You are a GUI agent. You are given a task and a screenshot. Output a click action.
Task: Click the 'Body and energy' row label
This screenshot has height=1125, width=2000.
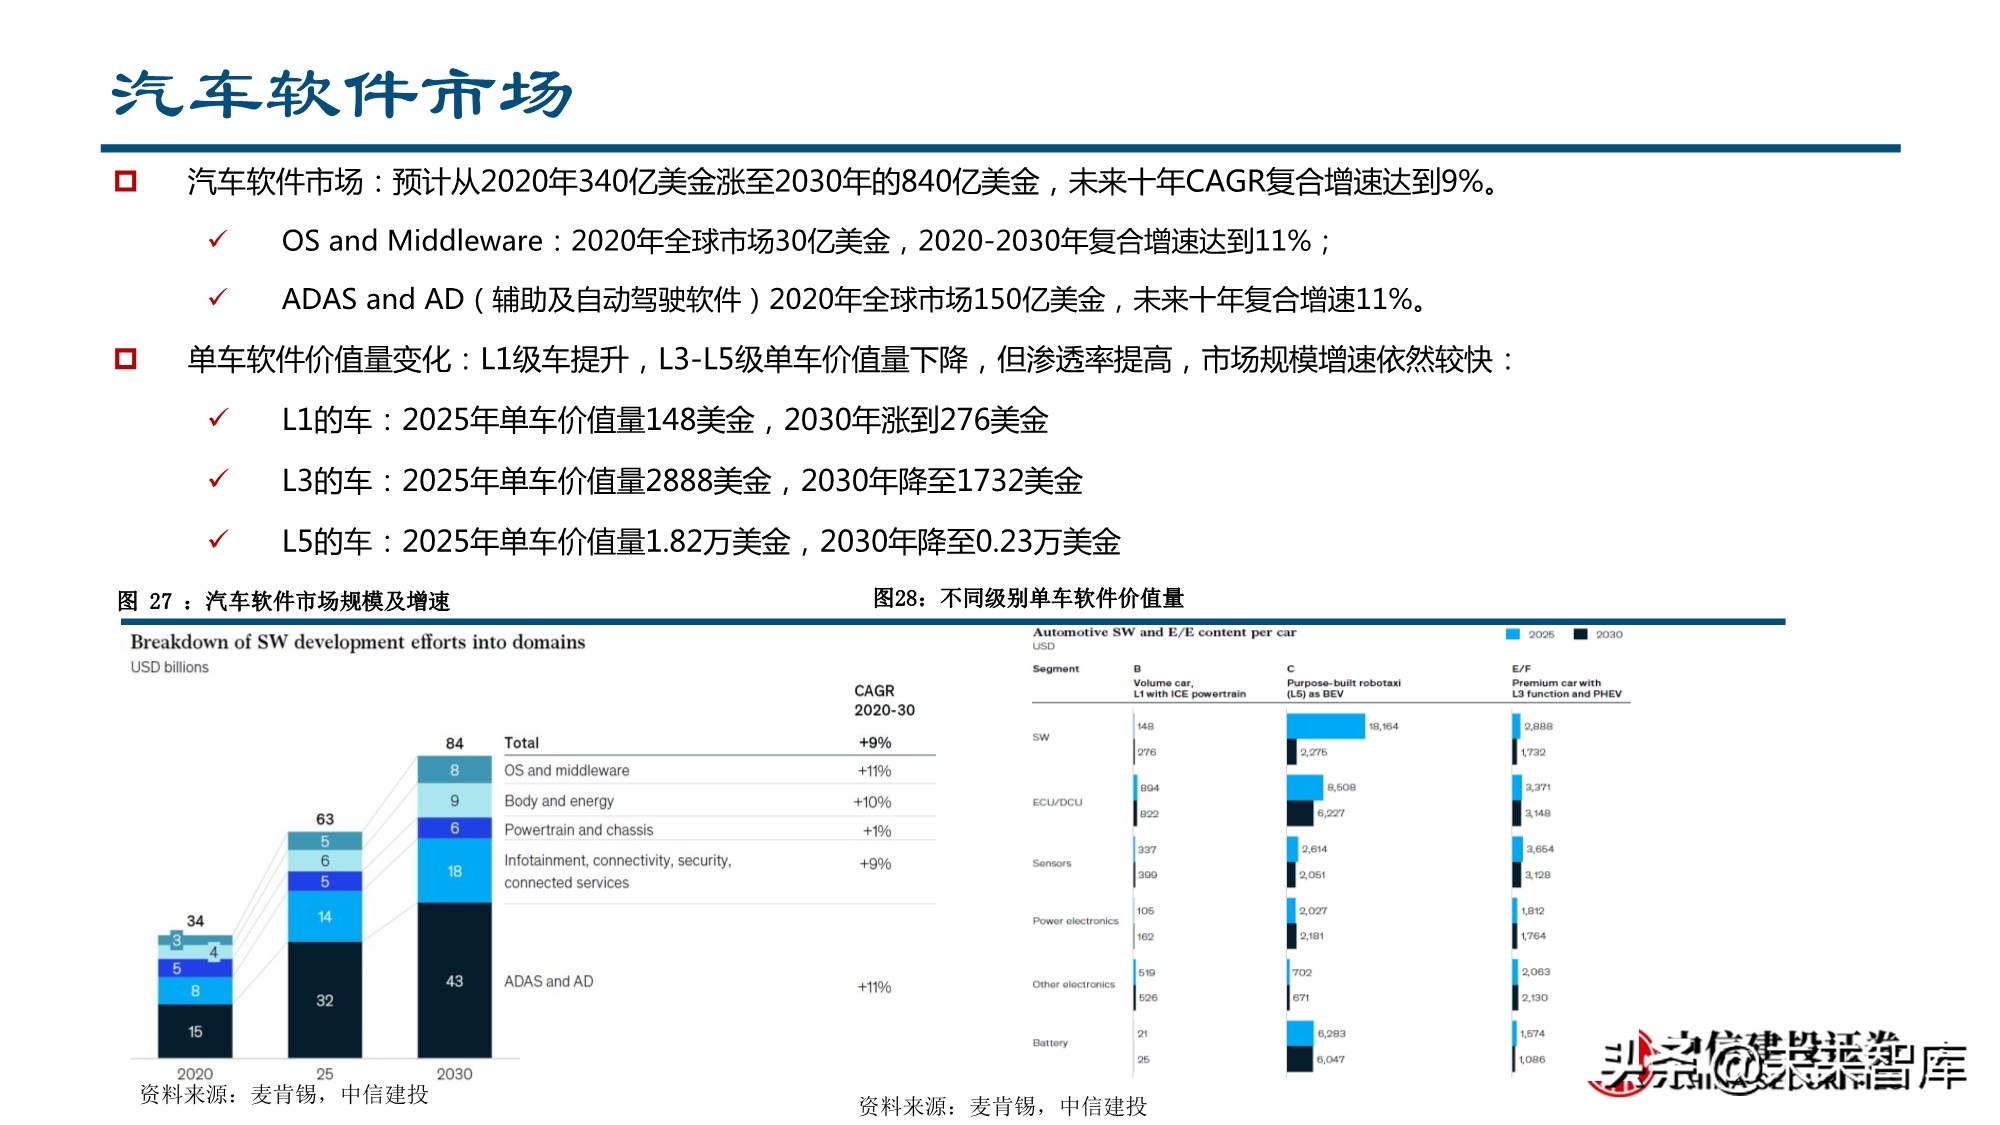[x=559, y=801]
